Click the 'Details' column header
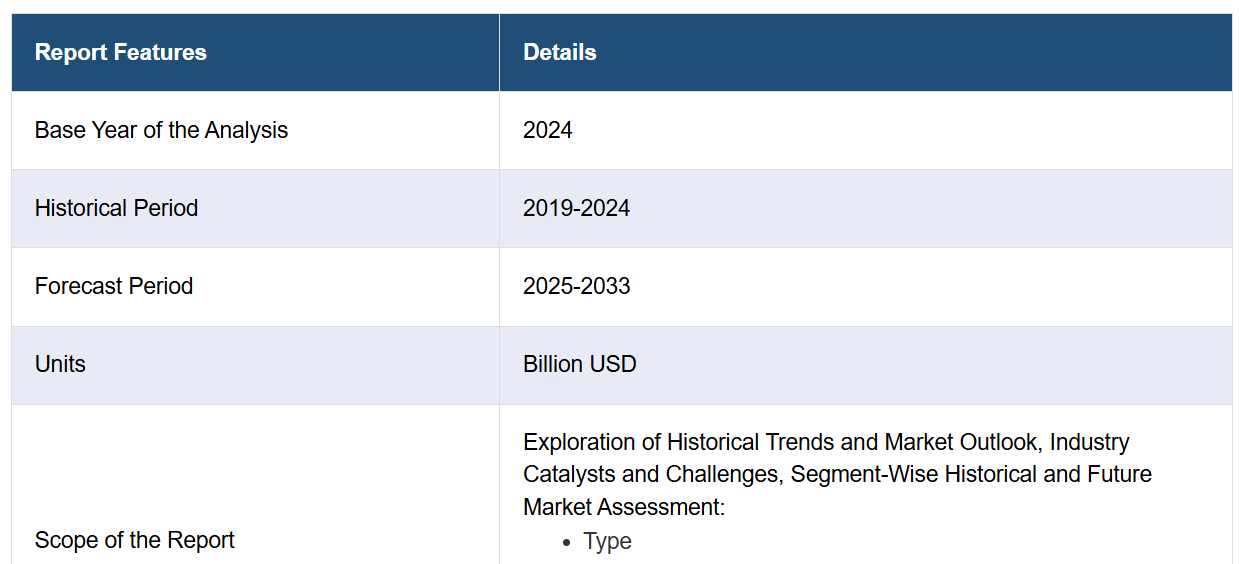The height and width of the screenshot is (564, 1239). pyautogui.click(x=866, y=52)
